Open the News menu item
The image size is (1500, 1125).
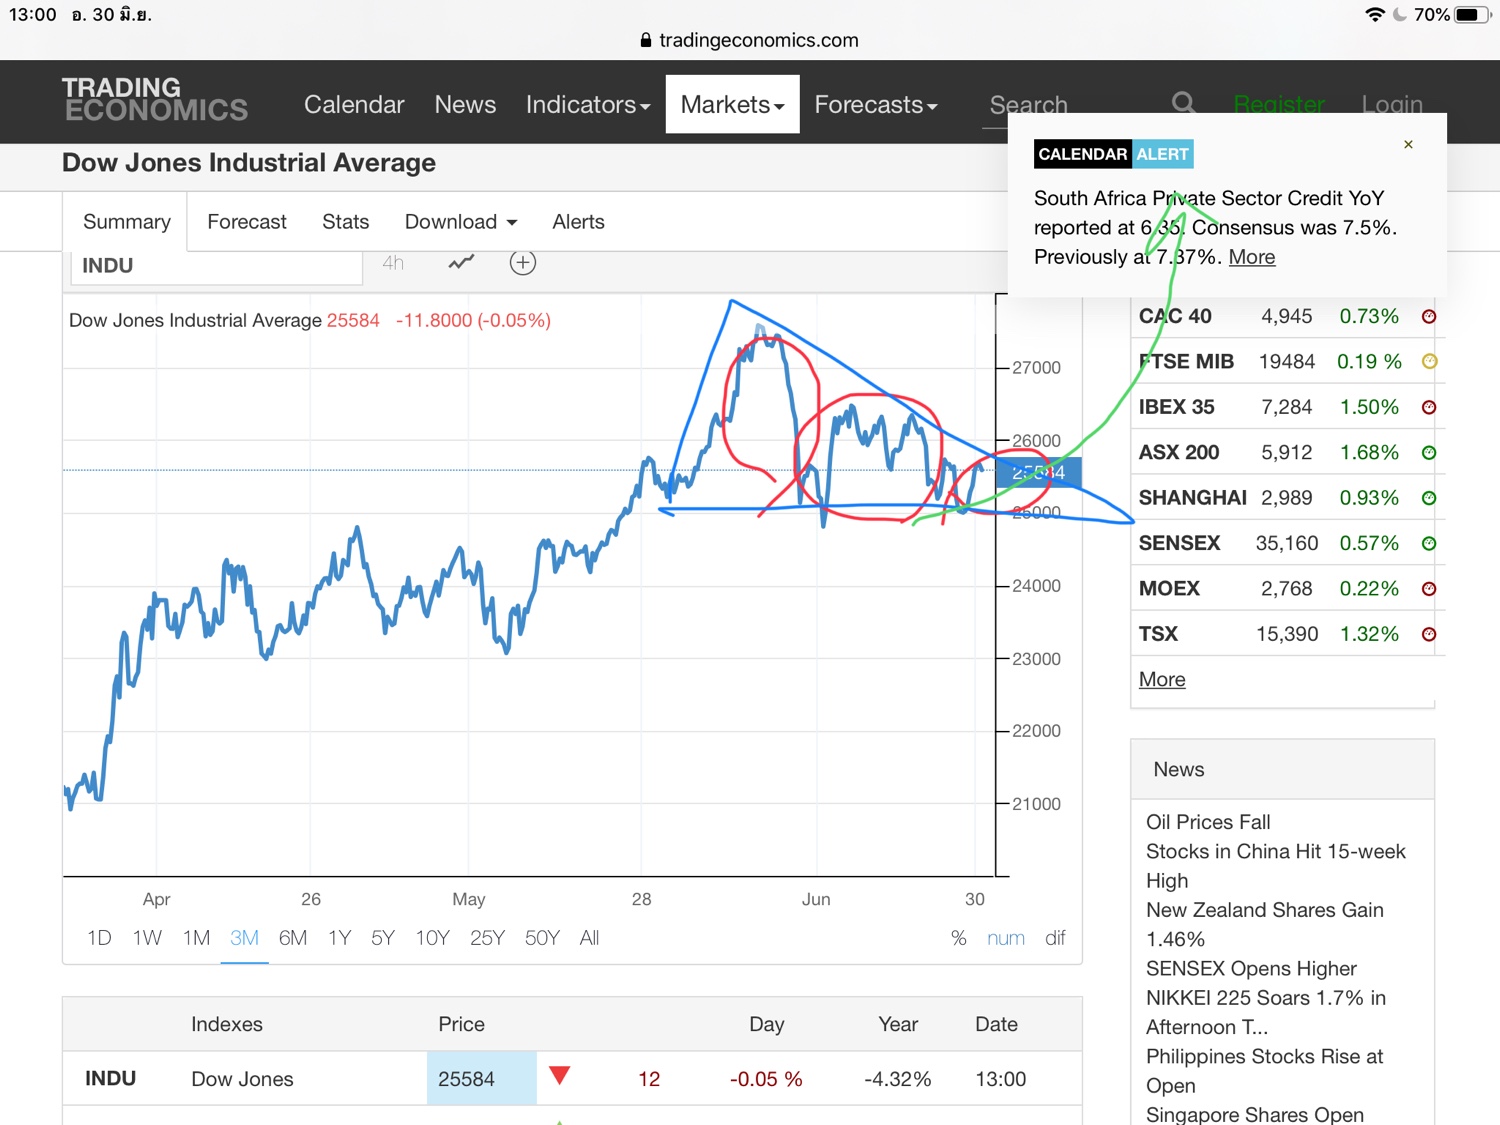coord(465,104)
